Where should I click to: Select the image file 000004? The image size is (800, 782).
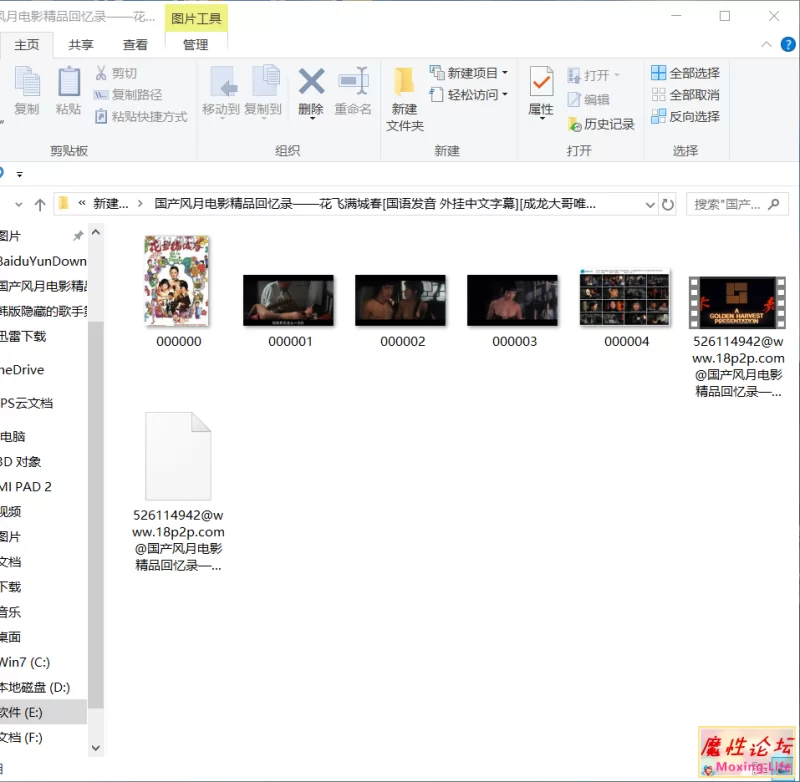[626, 309]
